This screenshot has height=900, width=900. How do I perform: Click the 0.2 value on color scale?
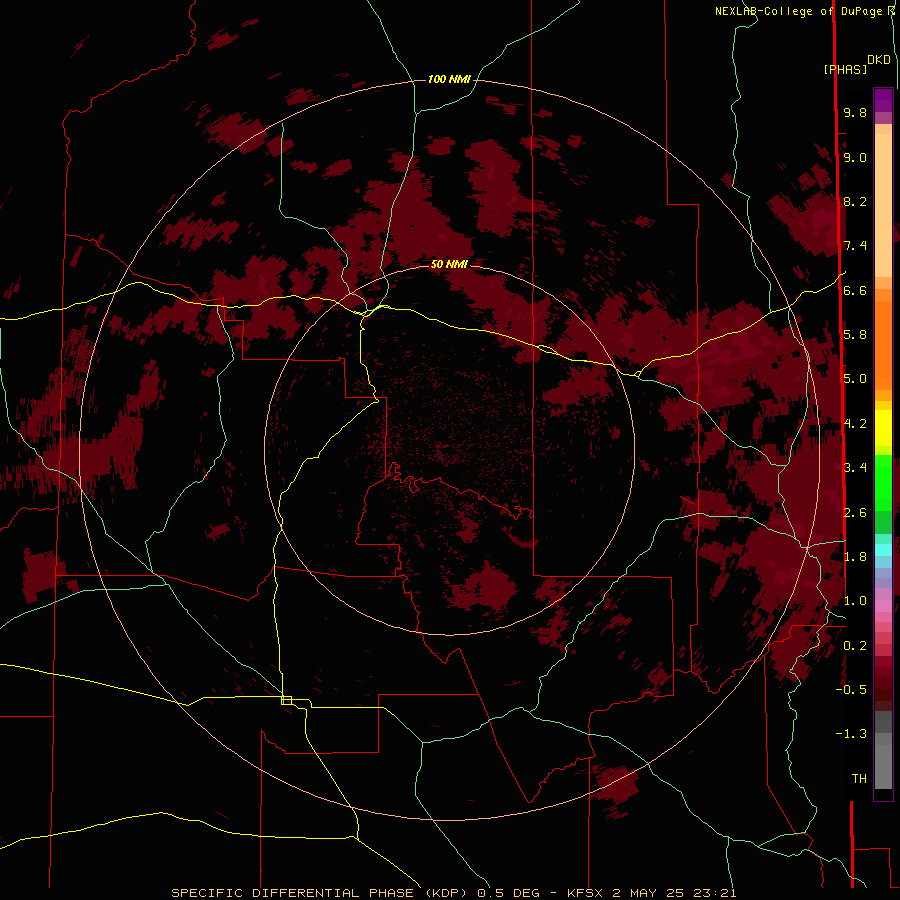(x=855, y=646)
